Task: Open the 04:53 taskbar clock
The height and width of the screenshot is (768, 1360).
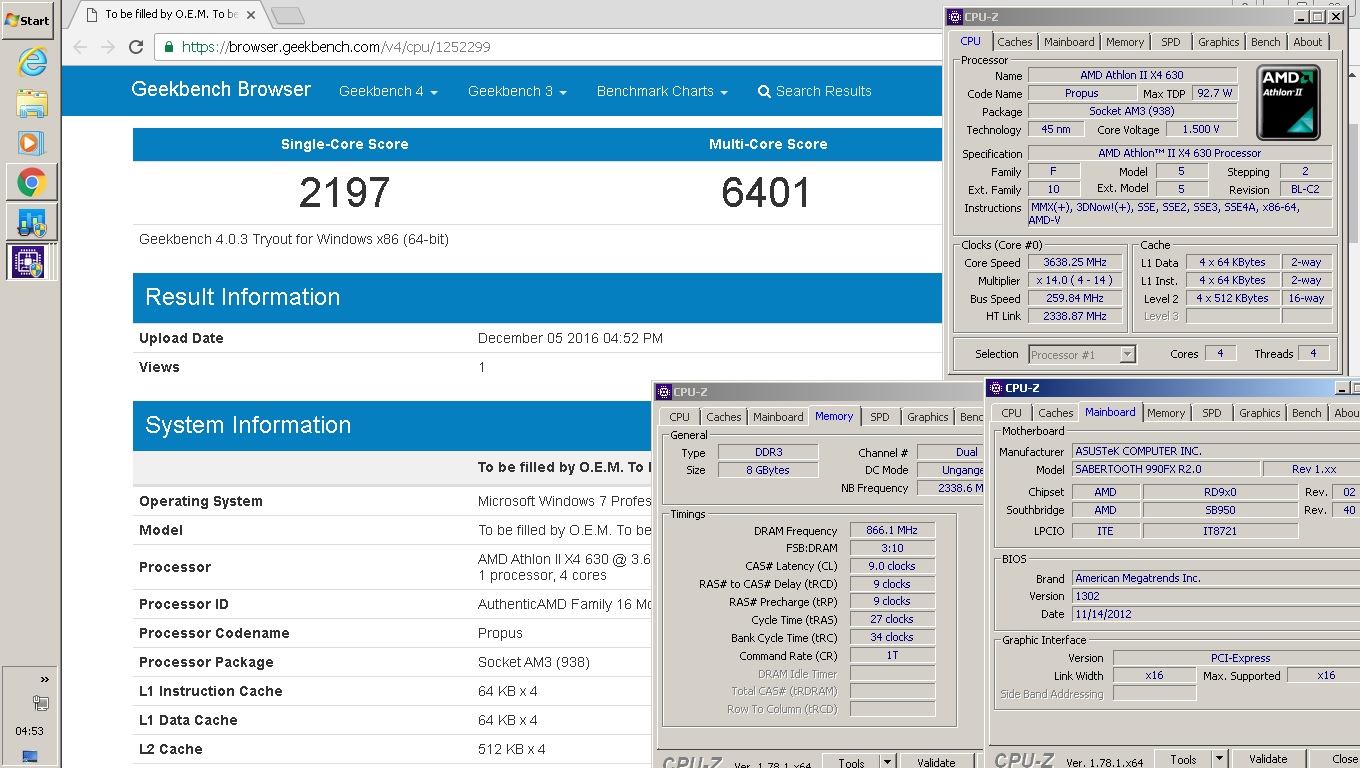Action: (x=28, y=731)
